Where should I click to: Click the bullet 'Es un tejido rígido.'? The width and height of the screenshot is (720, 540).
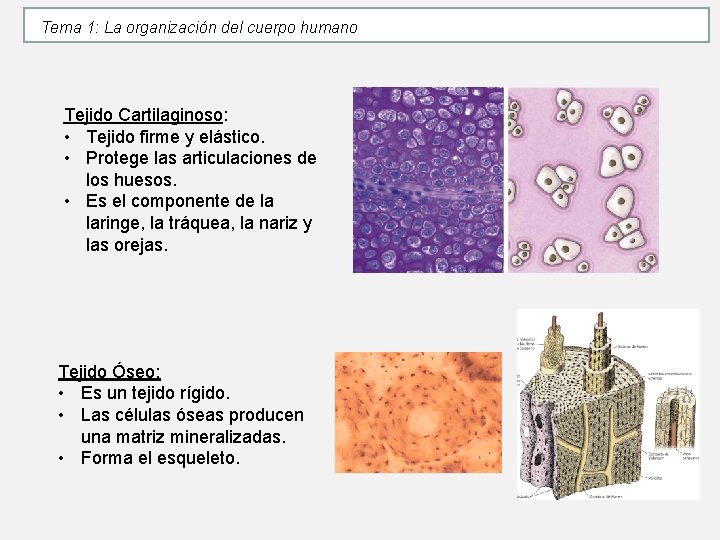[x=155, y=393]
